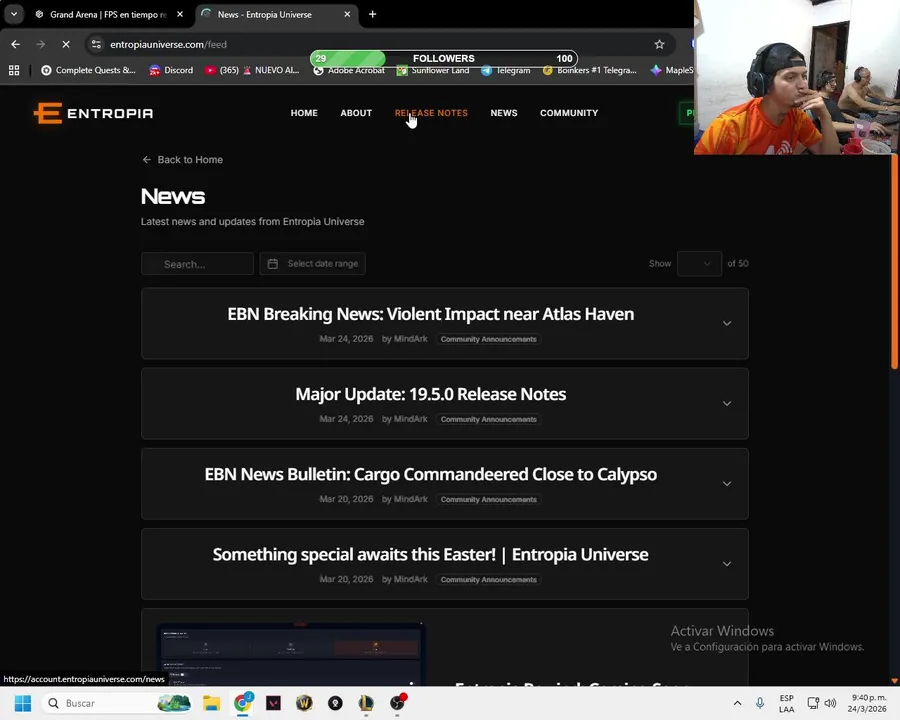900x720 pixels.
Task: Click the microphone tray icon
Action: click(759, 703)
